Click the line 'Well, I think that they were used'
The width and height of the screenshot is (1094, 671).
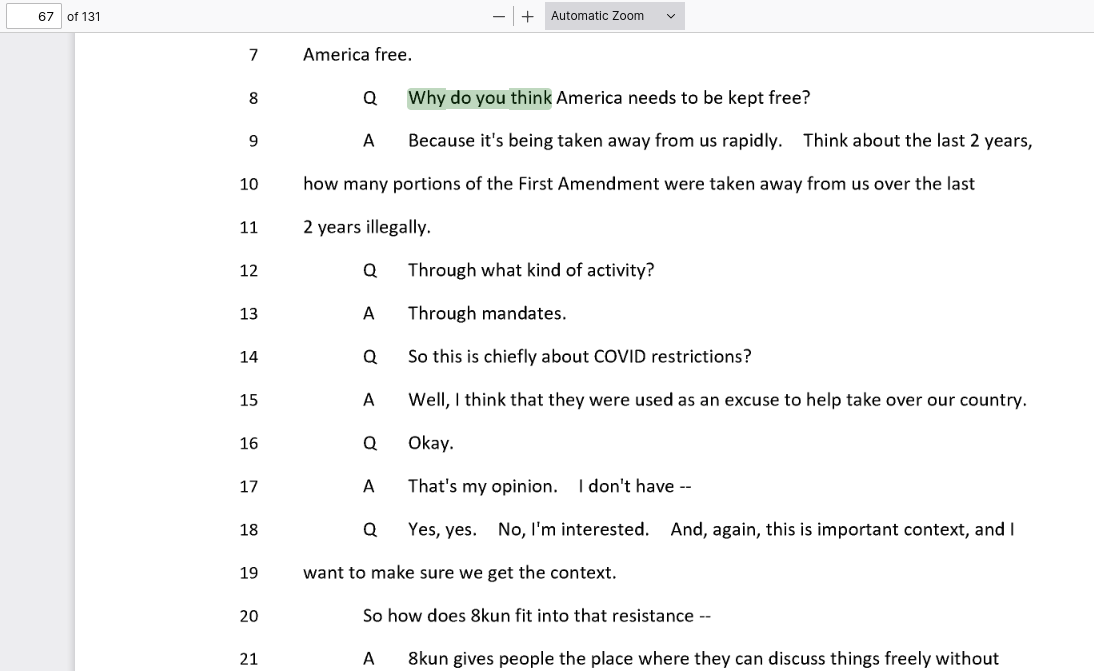(x=717, y=400)
